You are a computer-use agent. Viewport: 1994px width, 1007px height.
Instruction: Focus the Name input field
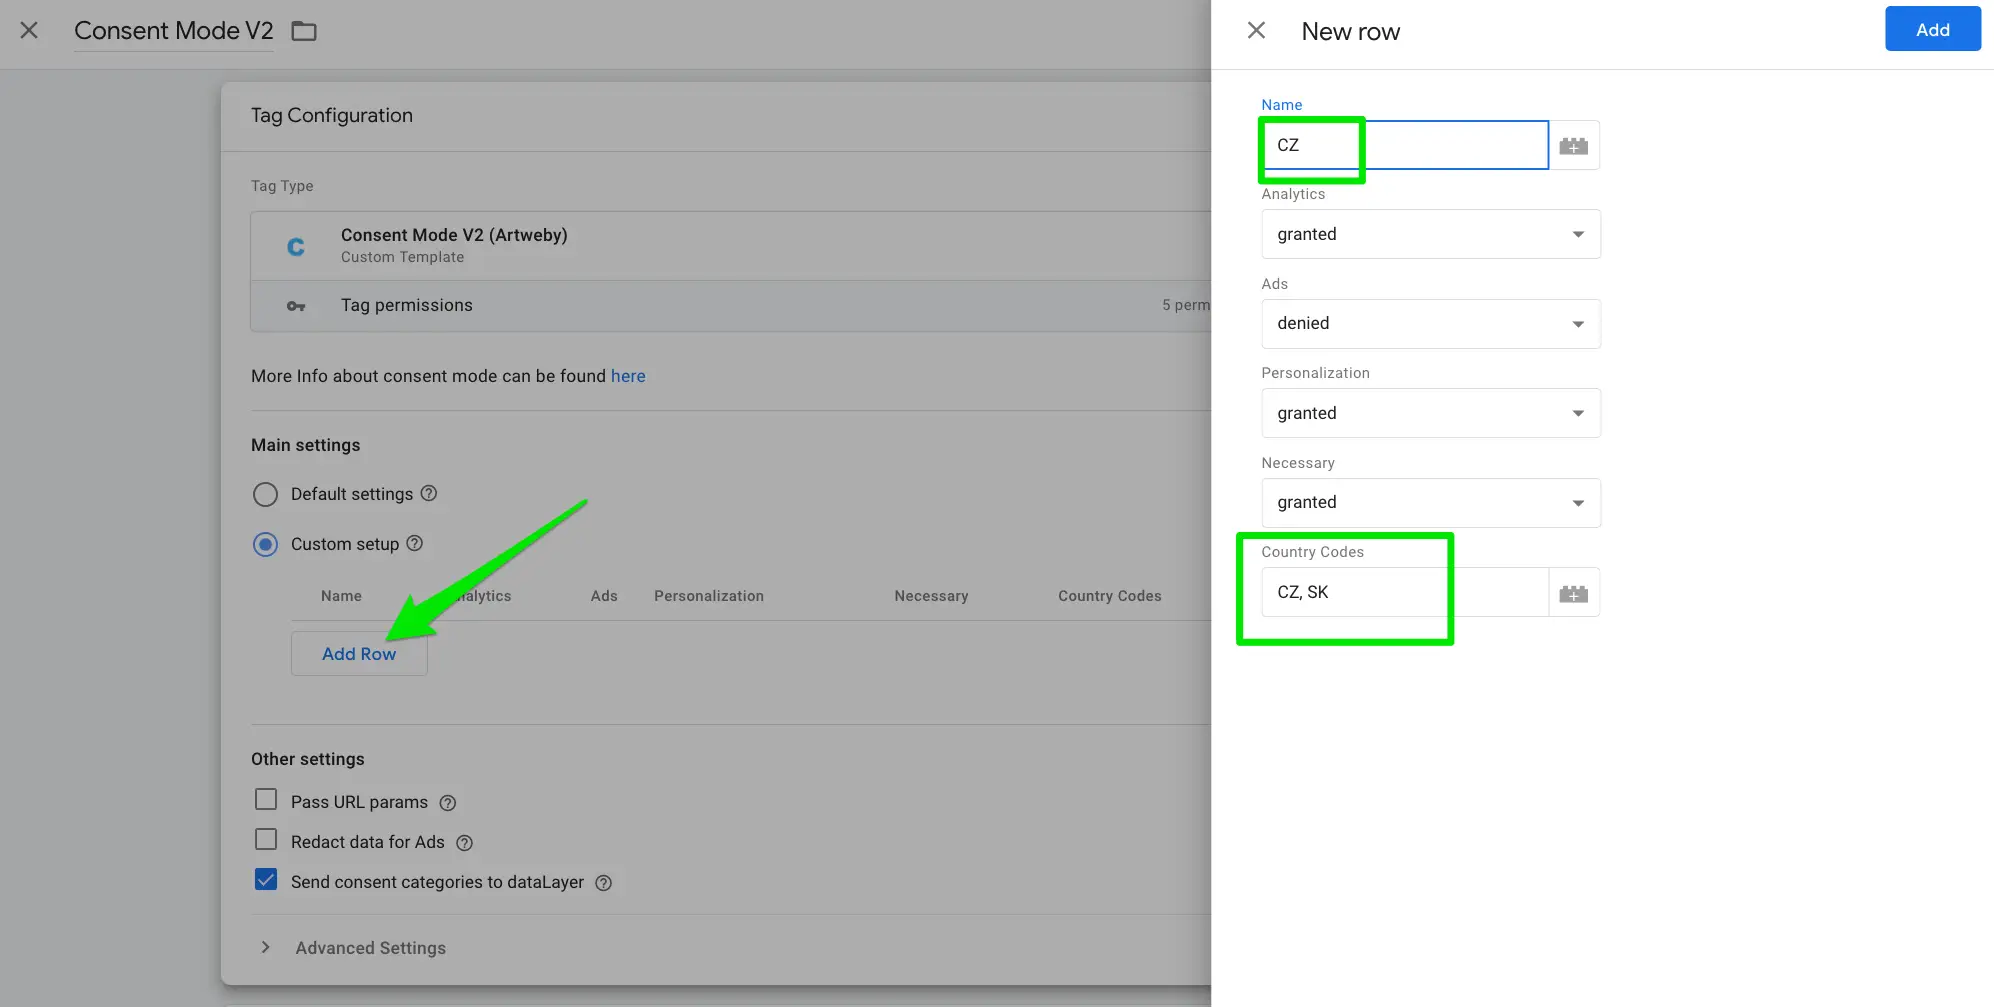(x=1405, y=146)
